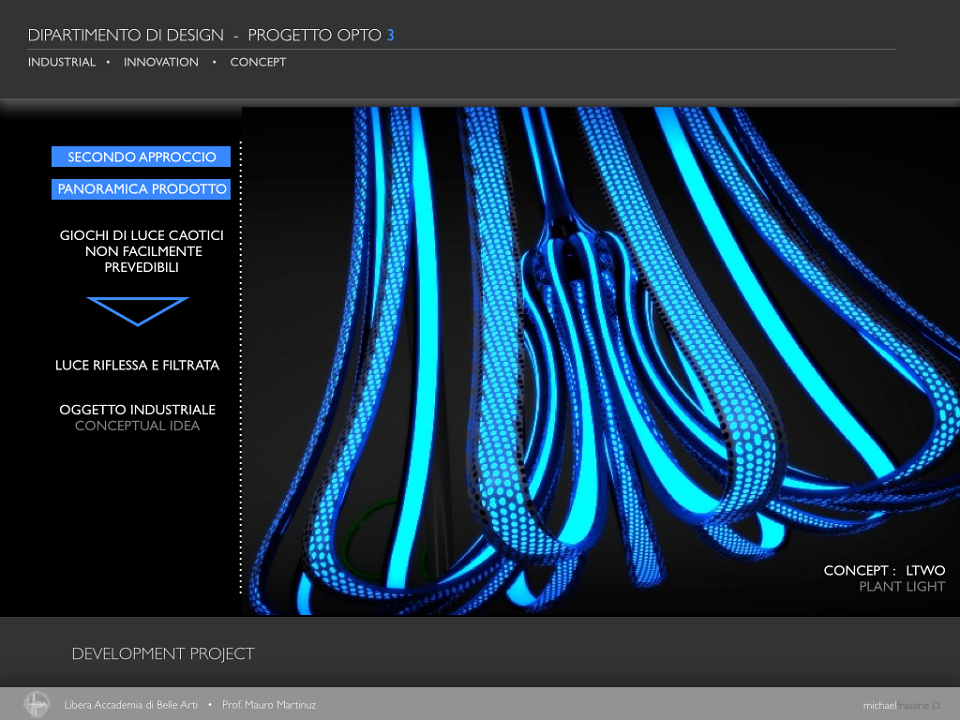
Task: Click the GIOCHI DI LUCE CAOTICI text
Action: pyautogui.click(x=141, y=235)
